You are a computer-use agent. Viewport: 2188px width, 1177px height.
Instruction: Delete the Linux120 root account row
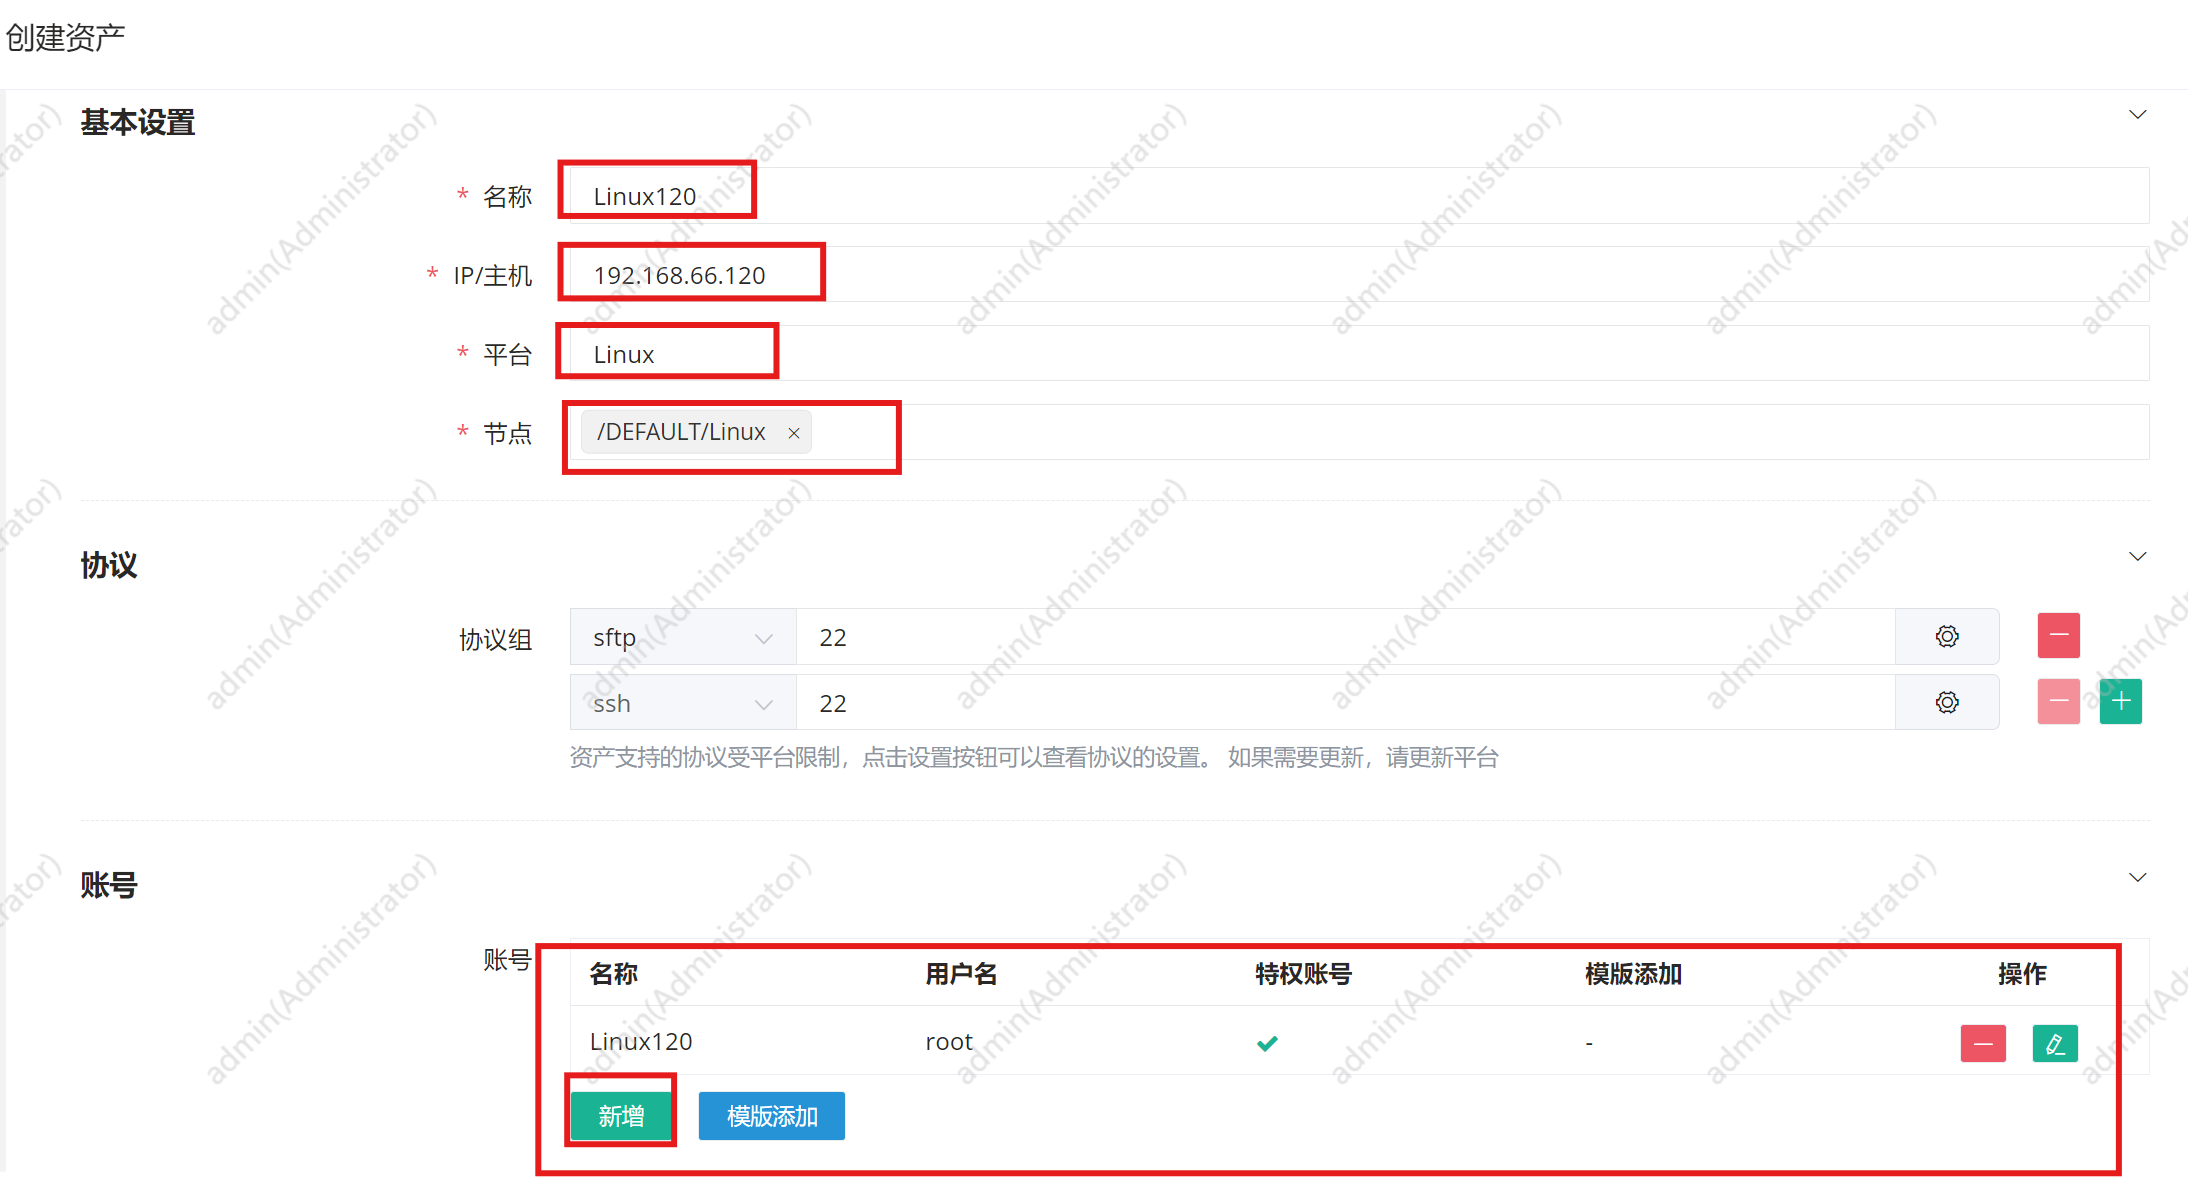[1983, 1044]
